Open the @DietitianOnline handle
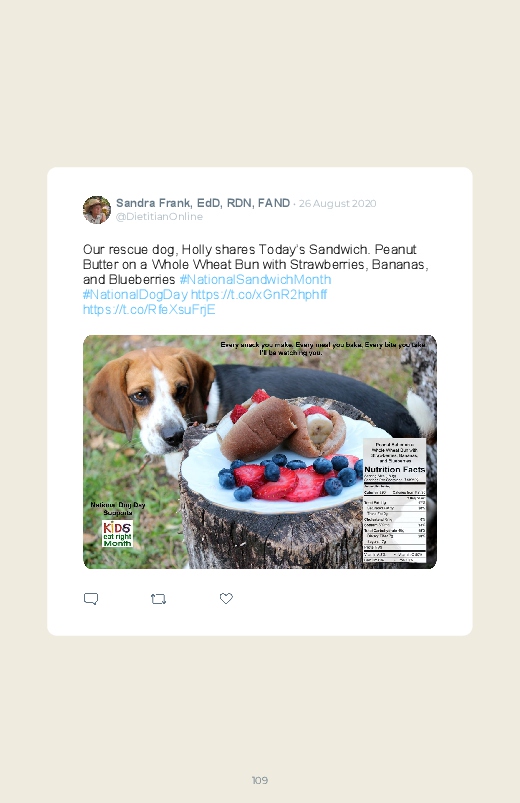The height and width of the screenshot is (803, 520). tap(159, 217)
